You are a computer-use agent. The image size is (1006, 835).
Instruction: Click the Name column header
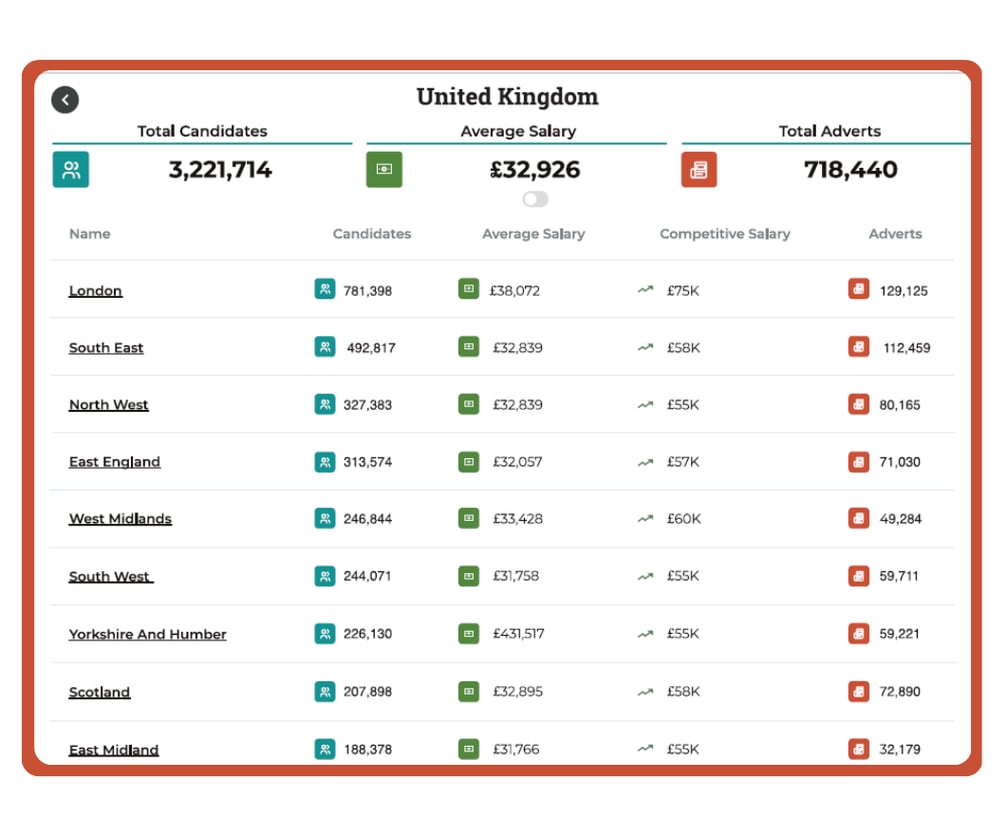(89, 233)
